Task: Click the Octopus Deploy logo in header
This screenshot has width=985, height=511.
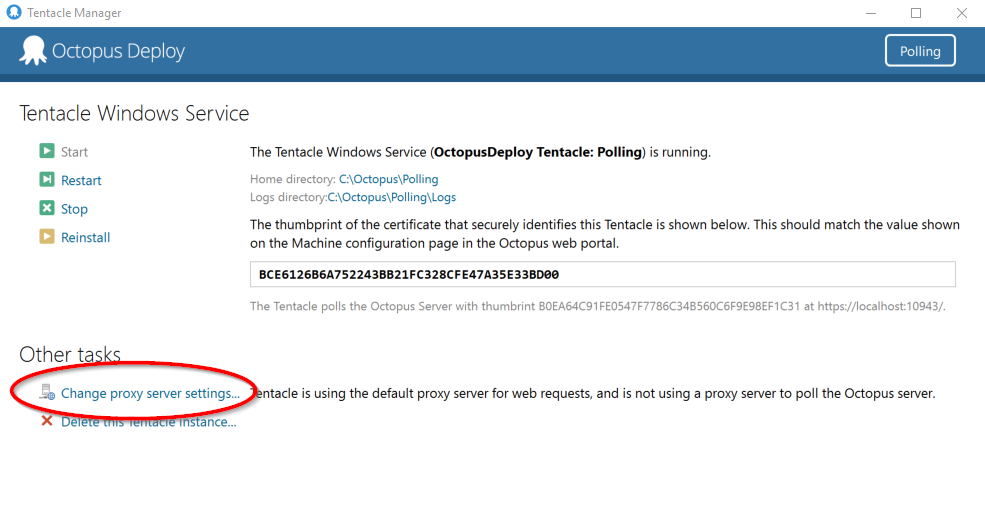Action: coord(33,50)
